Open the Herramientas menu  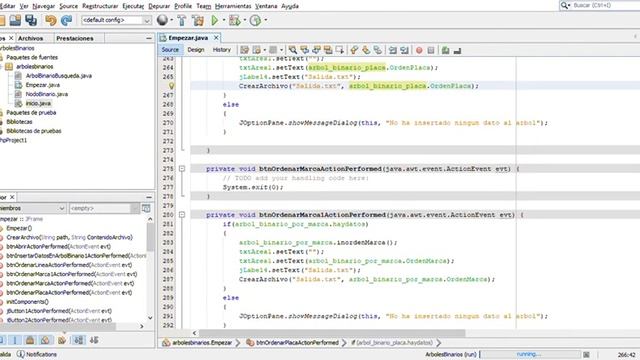pyautogui.click(x=233, y=6)
